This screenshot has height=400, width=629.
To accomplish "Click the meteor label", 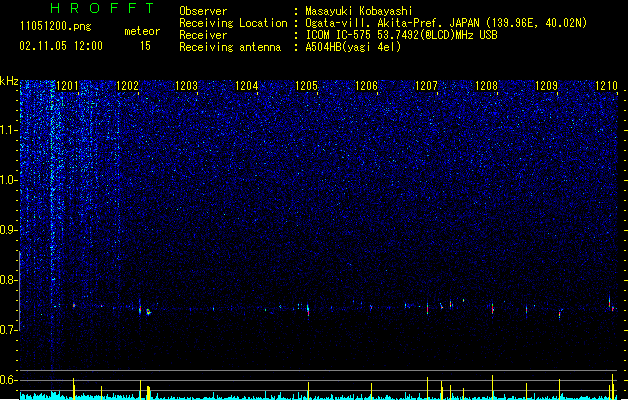I will click(142, 31).
